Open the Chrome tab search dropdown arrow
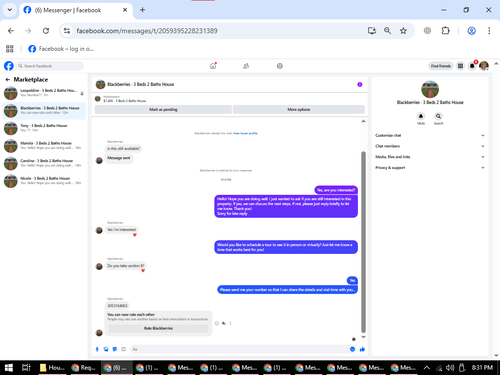 pos(10,10)
